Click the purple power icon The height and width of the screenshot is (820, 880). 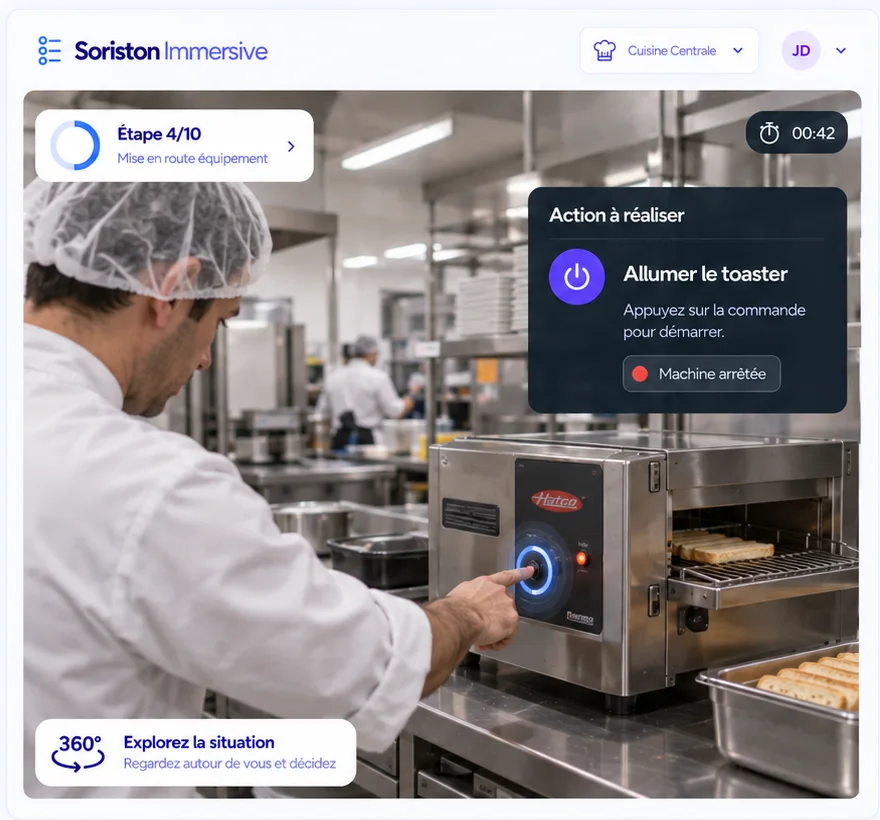(x=576, y=277)
